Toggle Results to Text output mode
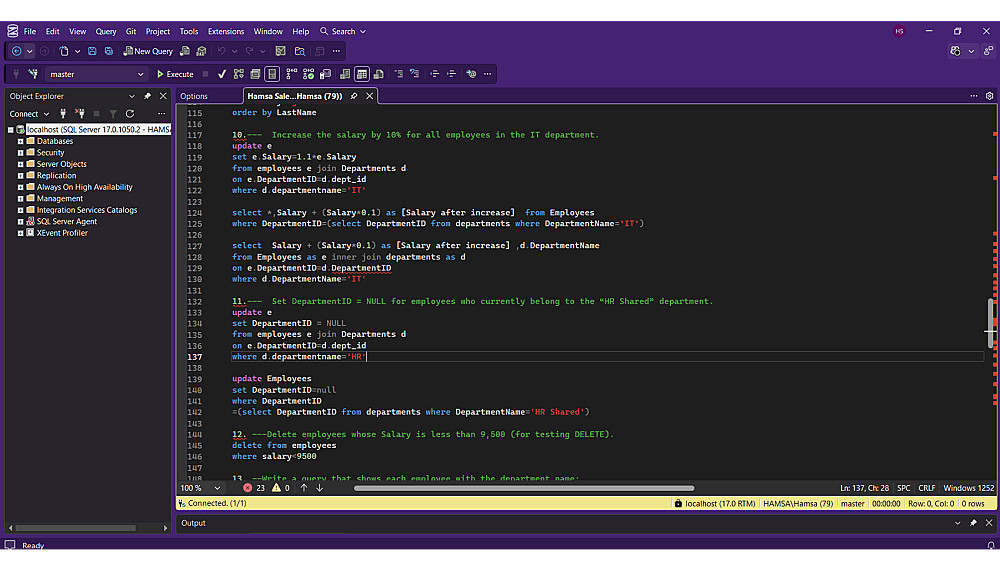This screenshot has width=1000, height=571. (344, 74)
